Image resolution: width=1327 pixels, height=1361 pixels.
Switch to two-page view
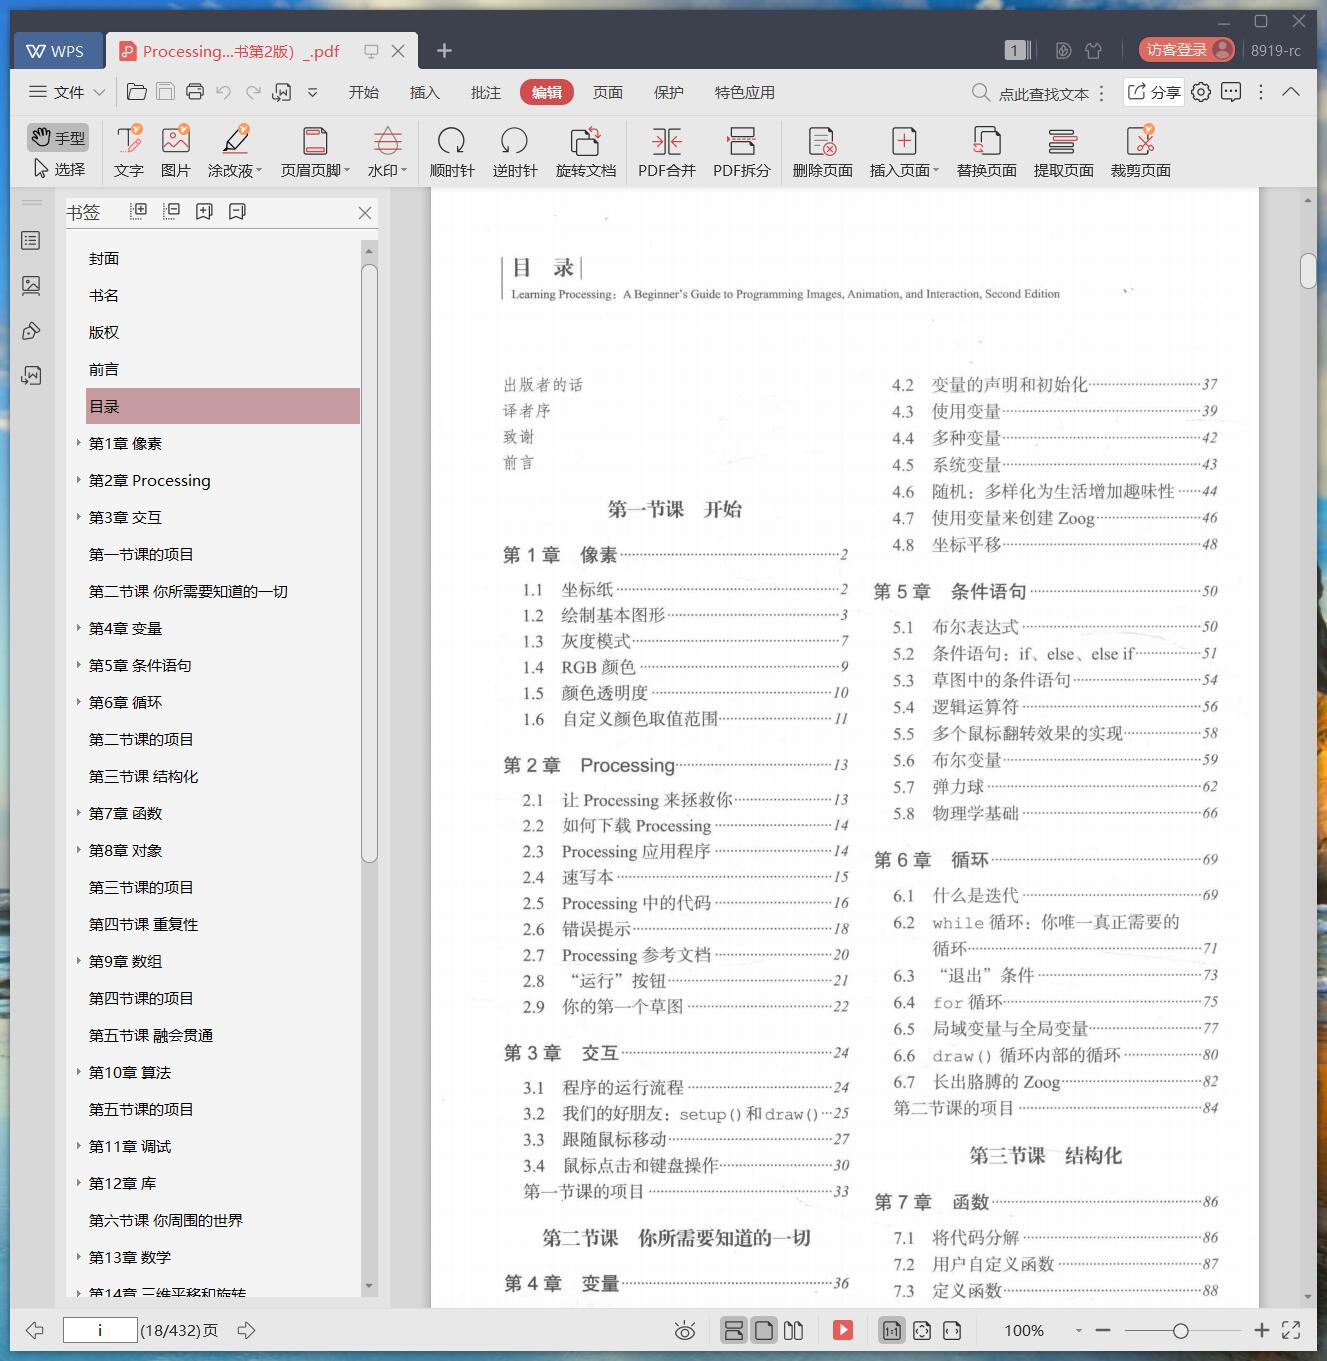click(x=794, y=1330)
